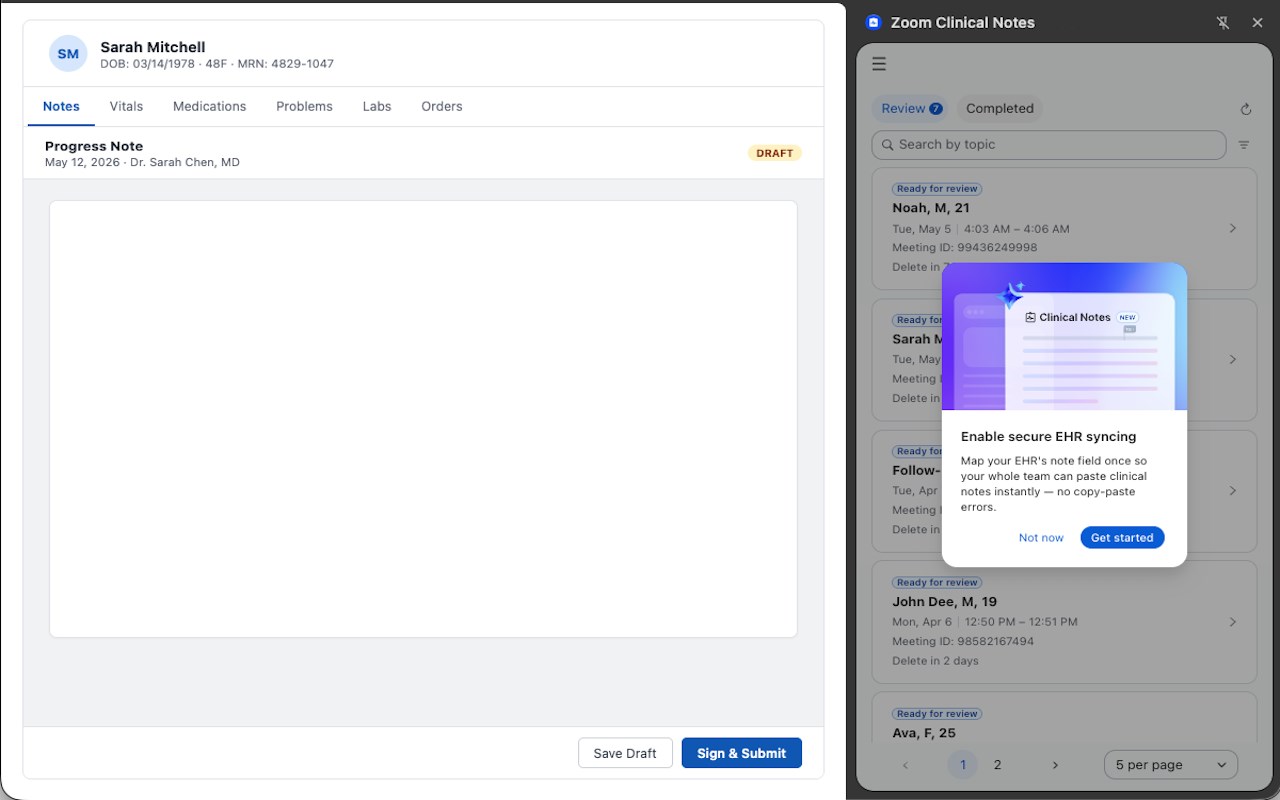Viewport: 1280px width, 800px height.
Task: Click the Ready for review badge on John Dee's card
Action: click(937, 583)
